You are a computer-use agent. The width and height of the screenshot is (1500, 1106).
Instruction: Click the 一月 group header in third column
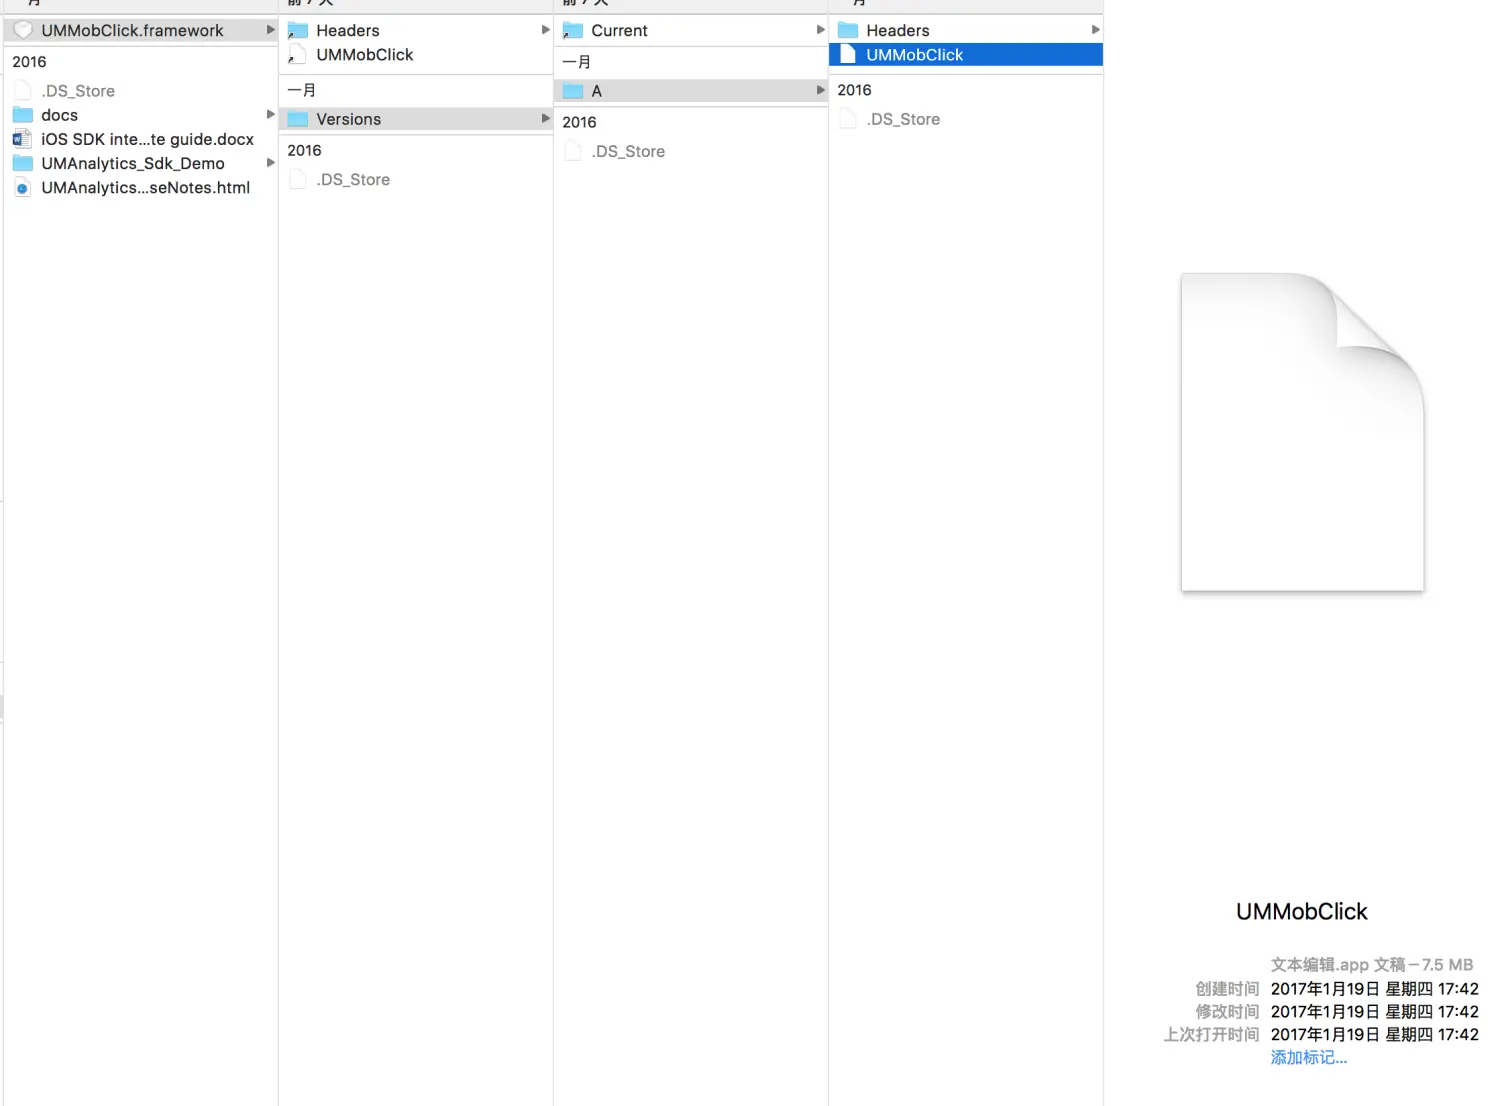pos(576,61)
